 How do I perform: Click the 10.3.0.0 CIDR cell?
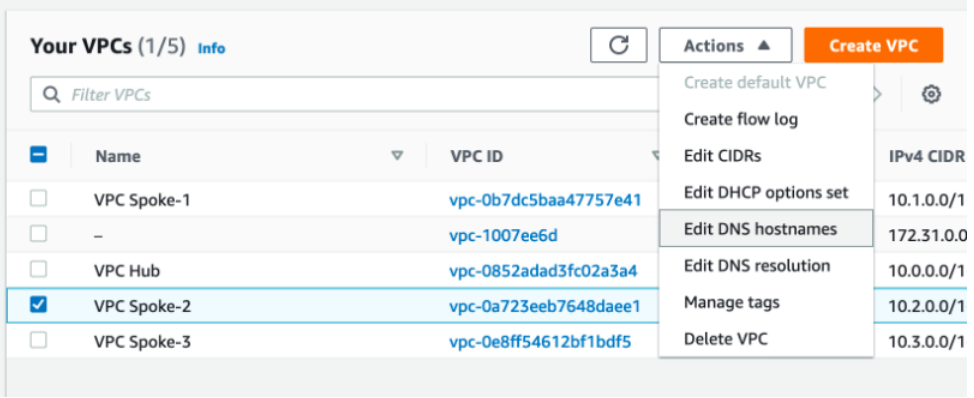pos(927,341)
